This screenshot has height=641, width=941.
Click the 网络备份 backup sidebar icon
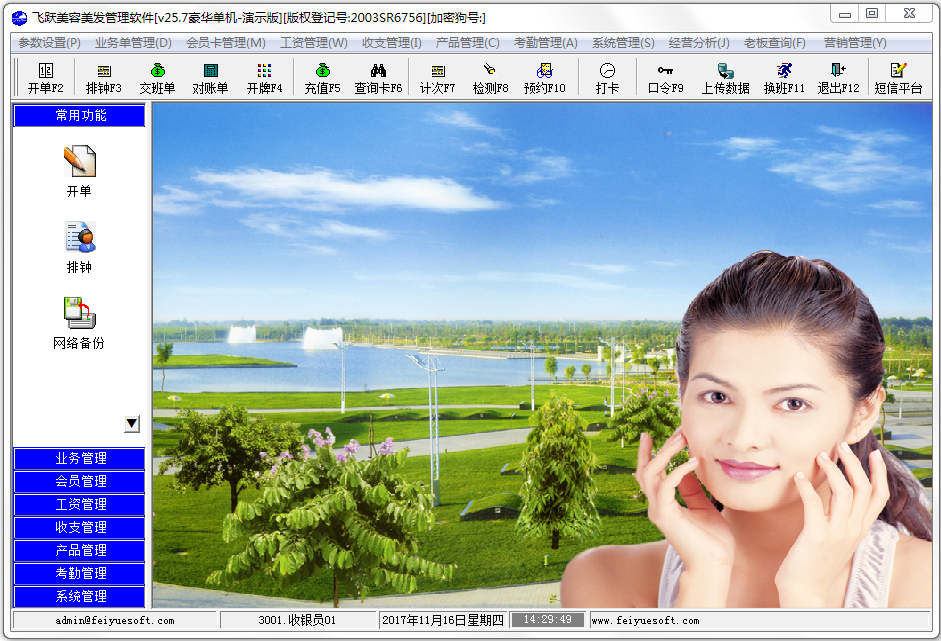coord(79,324)
